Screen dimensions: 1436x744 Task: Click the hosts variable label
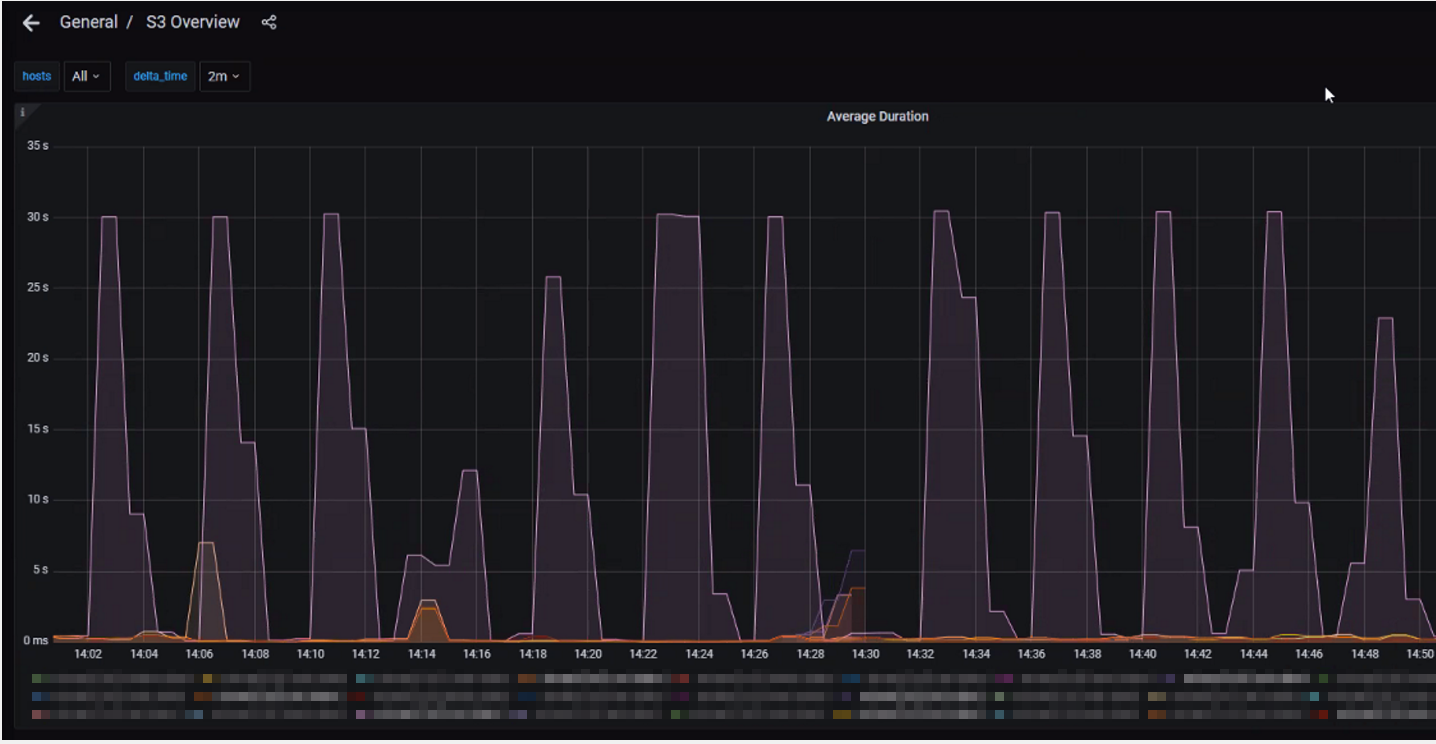(37, 76)
